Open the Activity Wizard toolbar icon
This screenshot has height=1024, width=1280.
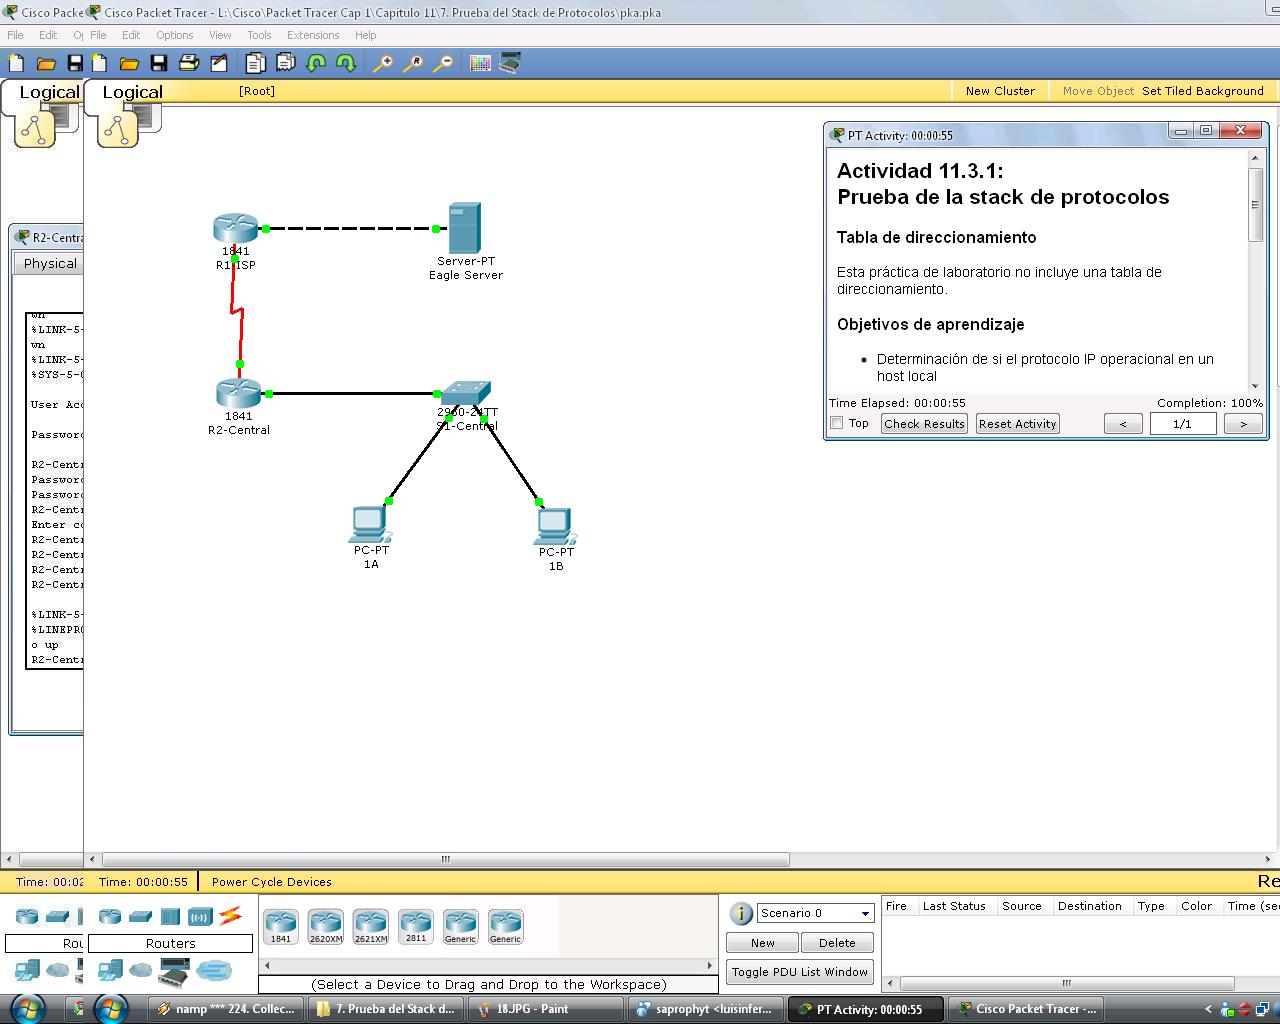pos(219,63)
